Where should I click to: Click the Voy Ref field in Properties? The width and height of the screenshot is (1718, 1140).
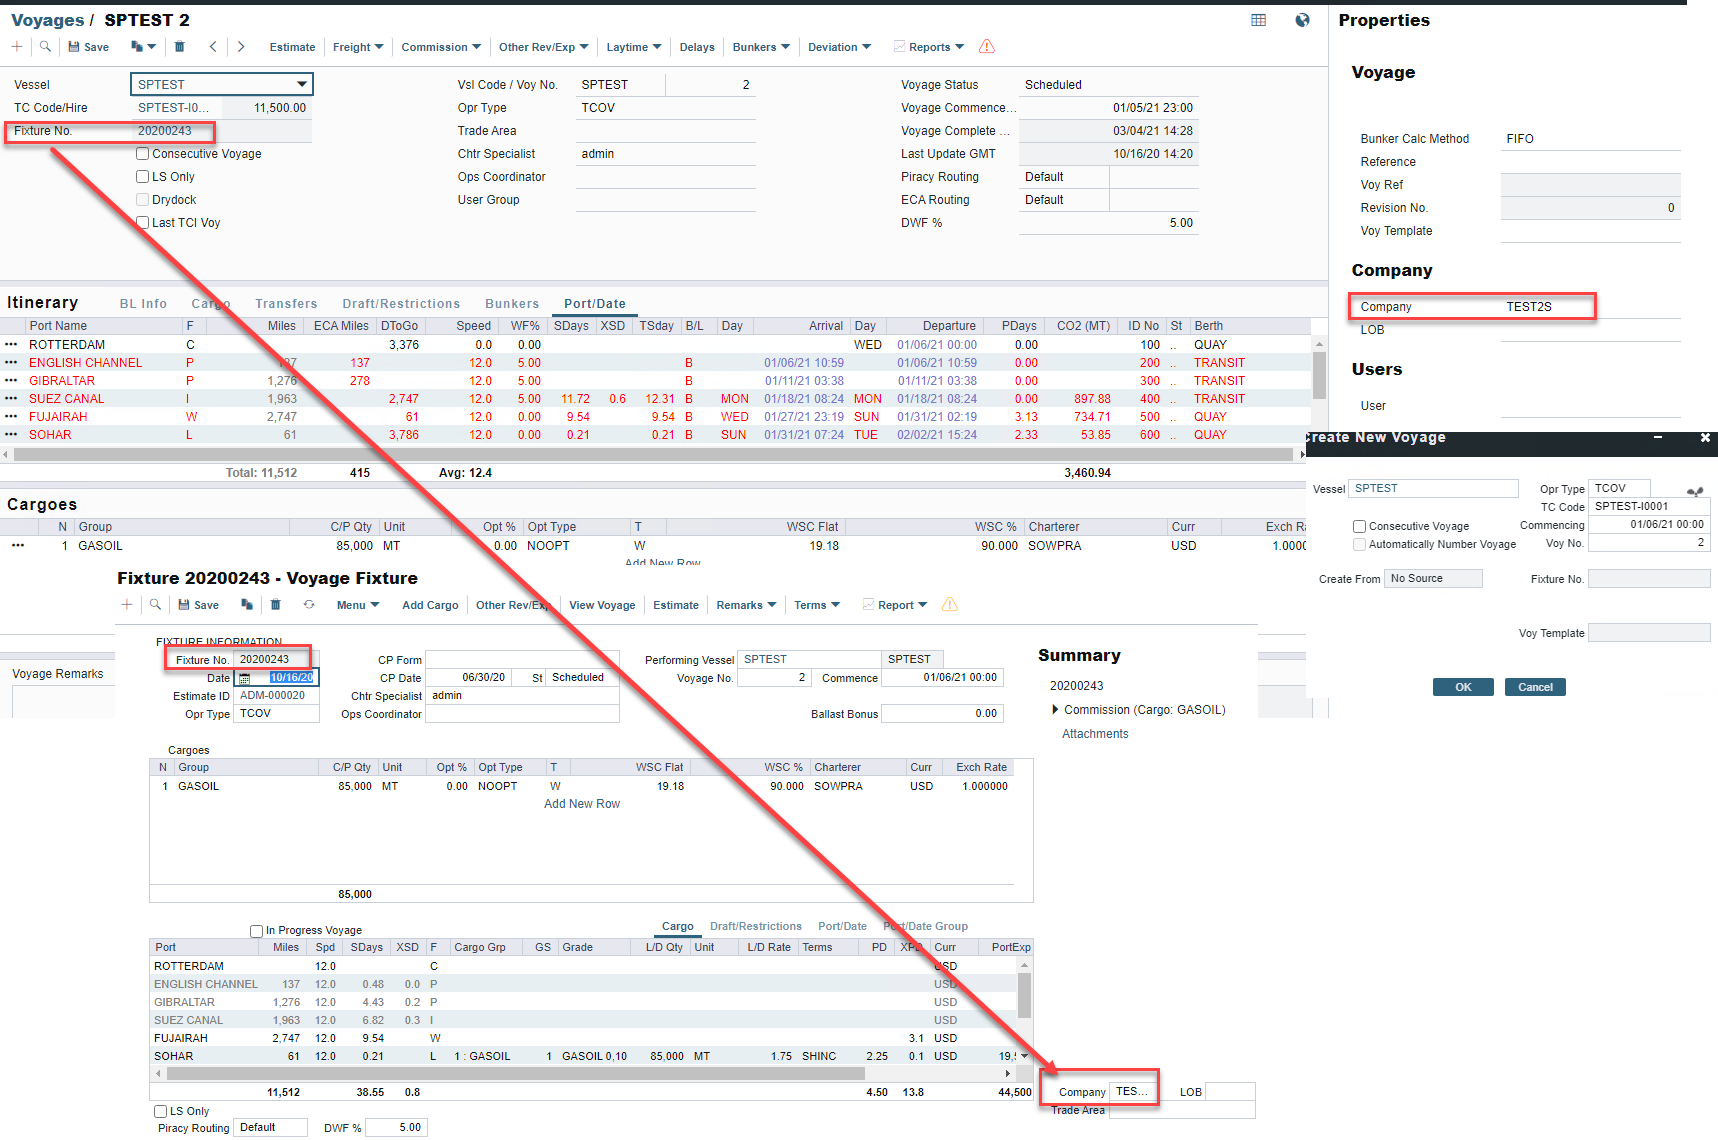pyautogui.click(x=1589, y=185)
